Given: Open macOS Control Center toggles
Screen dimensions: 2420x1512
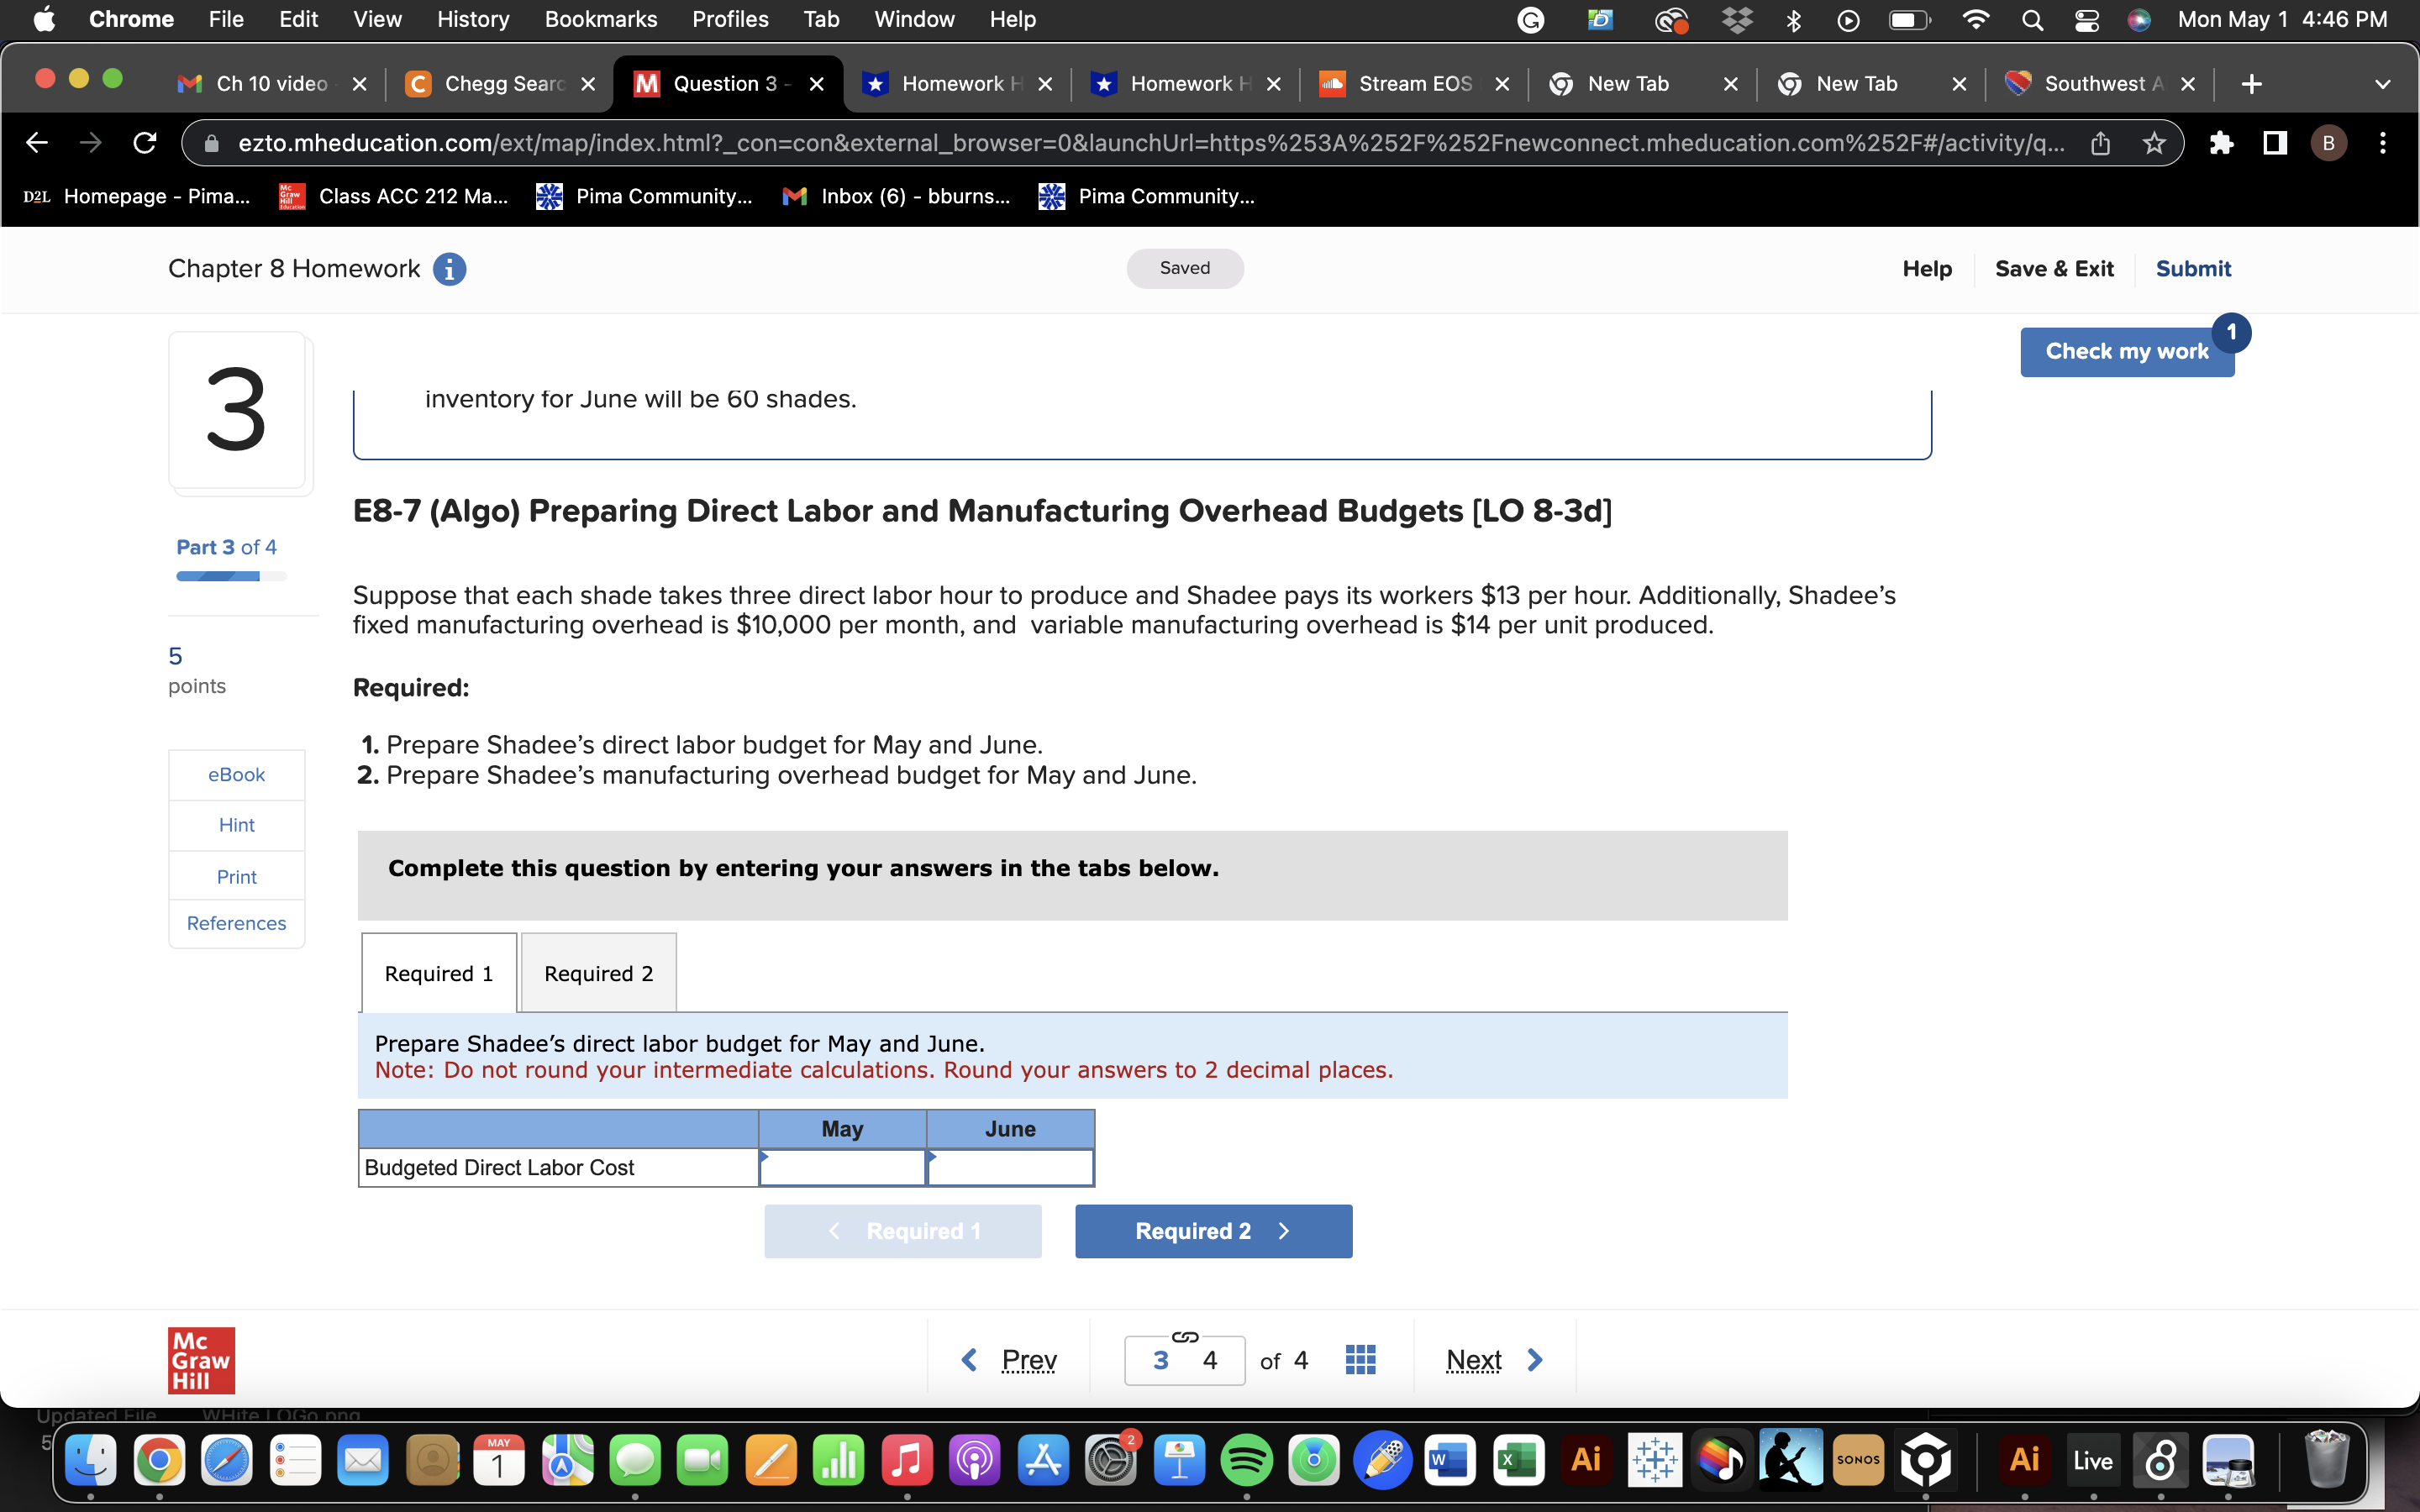Looking at the screenshot, I should pyautogui.click(x=2086, y=20).
